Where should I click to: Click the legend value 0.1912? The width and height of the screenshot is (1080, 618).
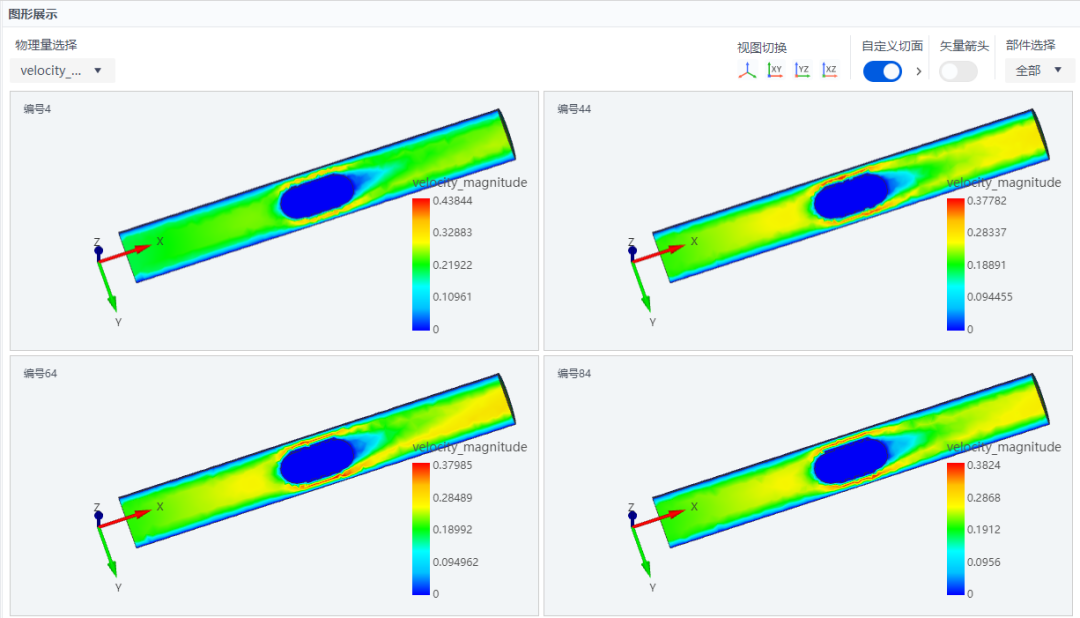(984, 529)
